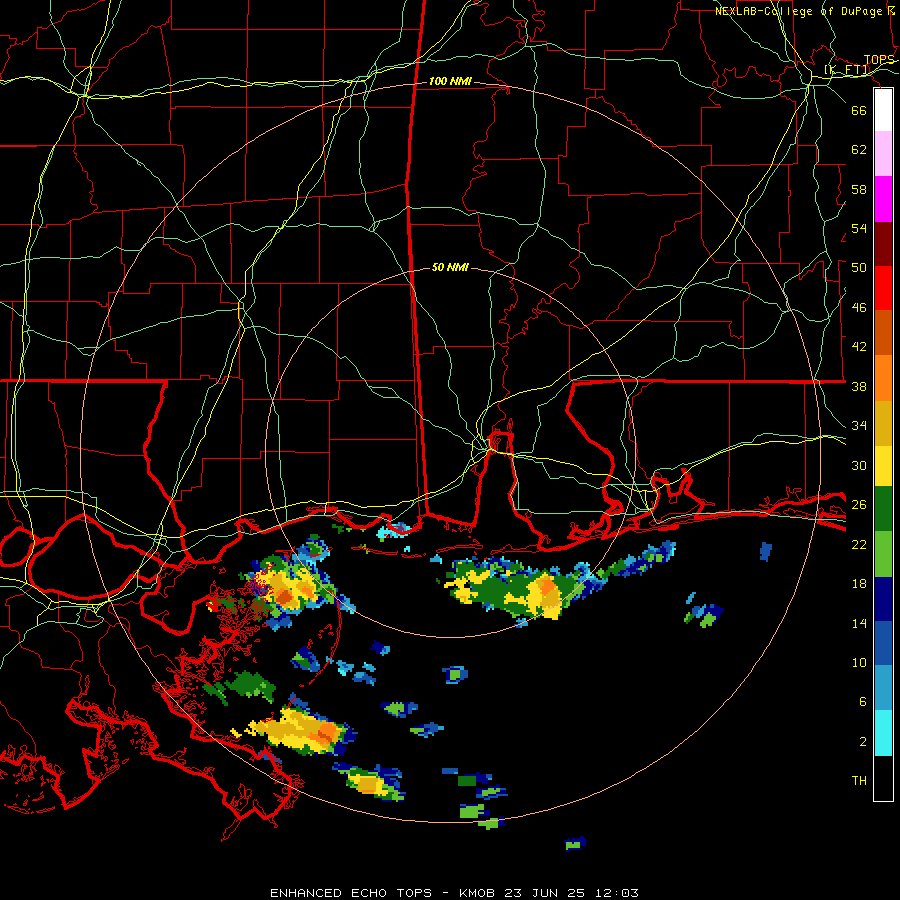Screen dimensions: 900x900
Task: Click the burnt orange swatch on the tops scale
Action: [883, 332]
